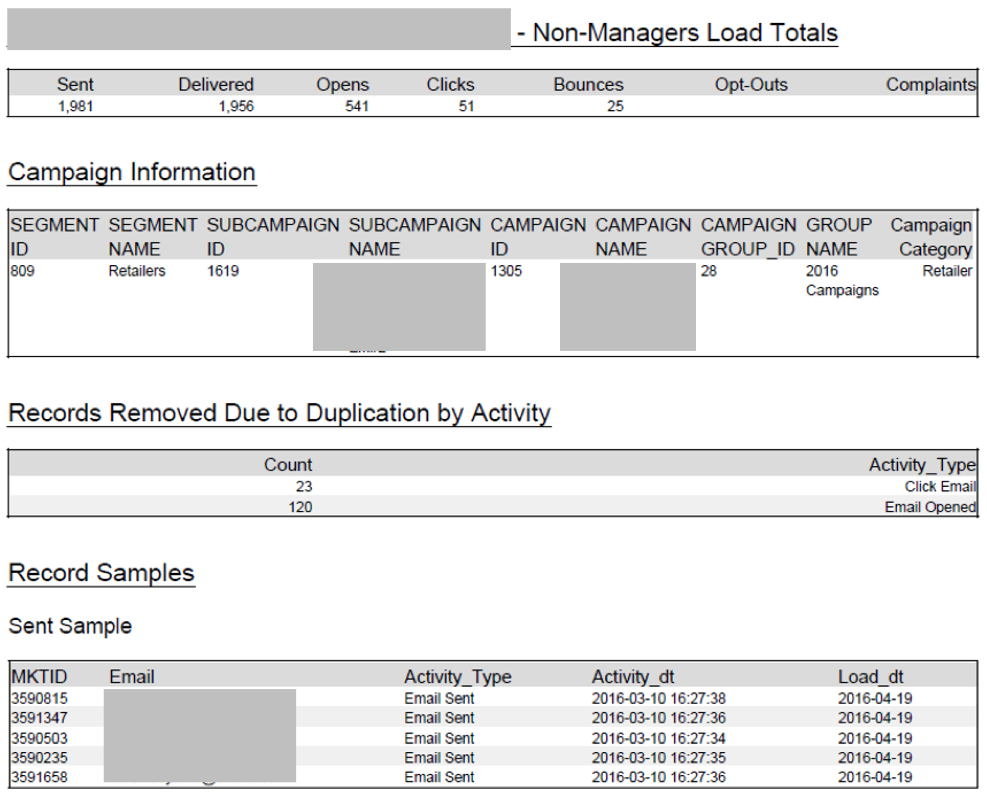Click MKTID 3591347
987x797 pixels.
[39, 718]
